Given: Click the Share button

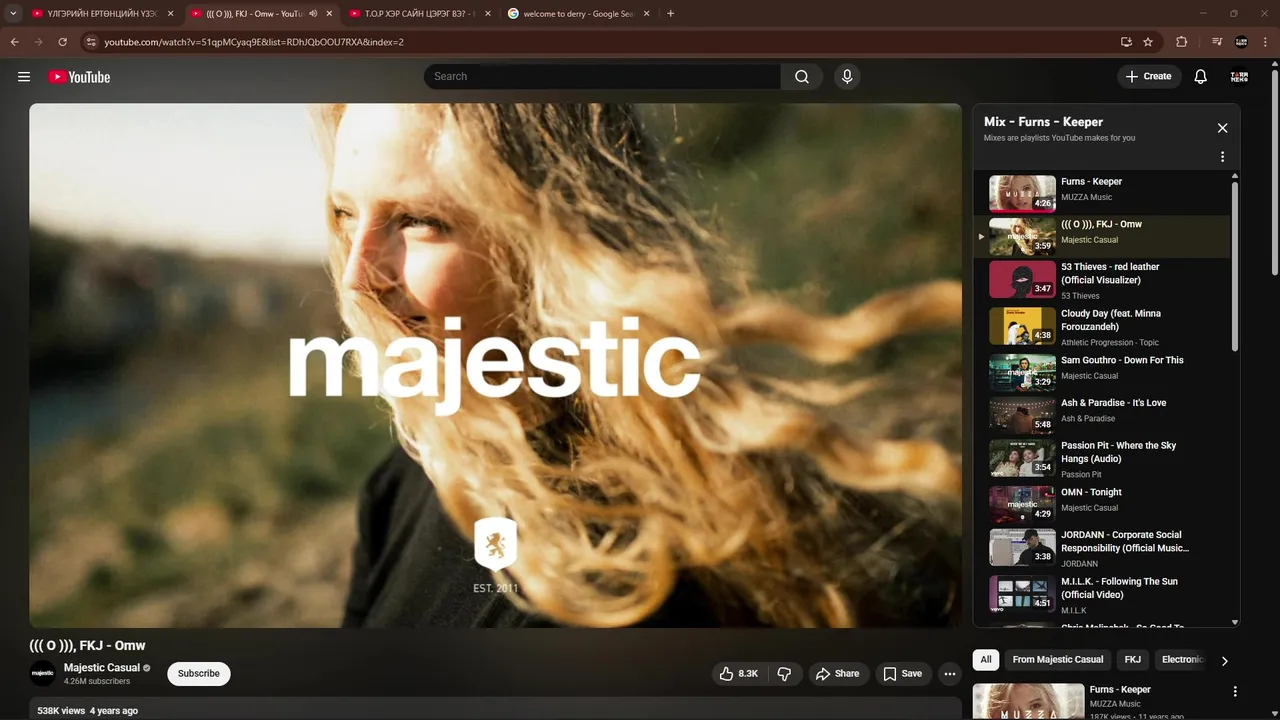Looking at the screenshot, I should (x=837, y=674).
